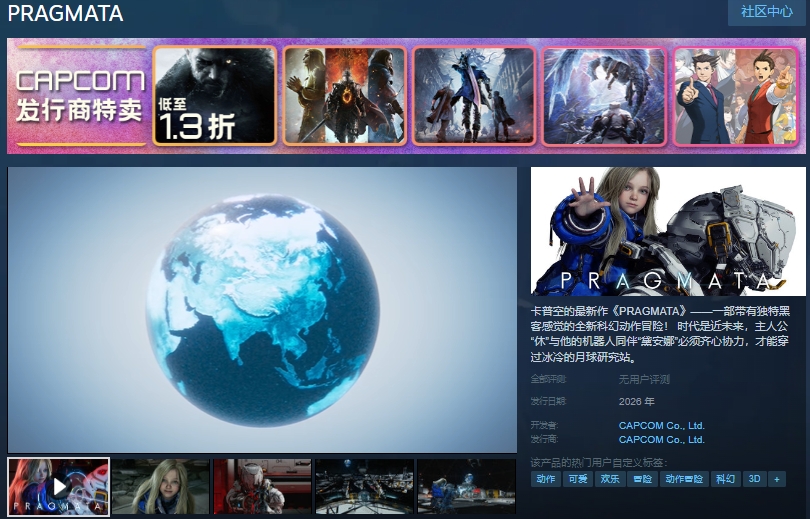
Task: Click the PRAGMATA header capsule image
Action: (x=668, y=231)
